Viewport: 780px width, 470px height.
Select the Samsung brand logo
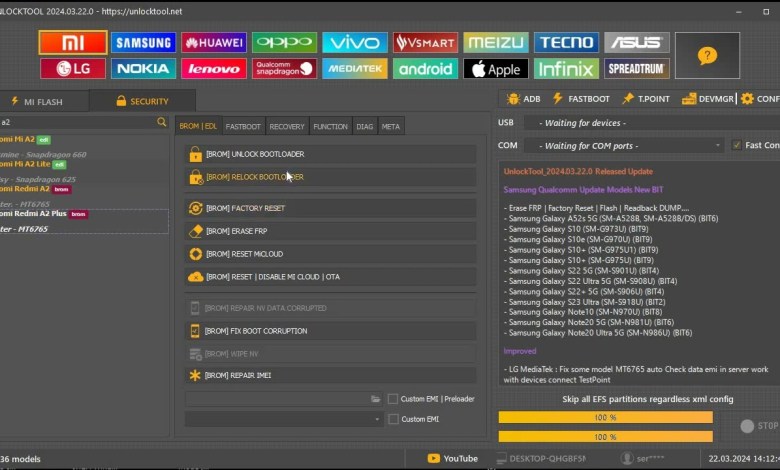pyautogui.click(x=143, y=42)
